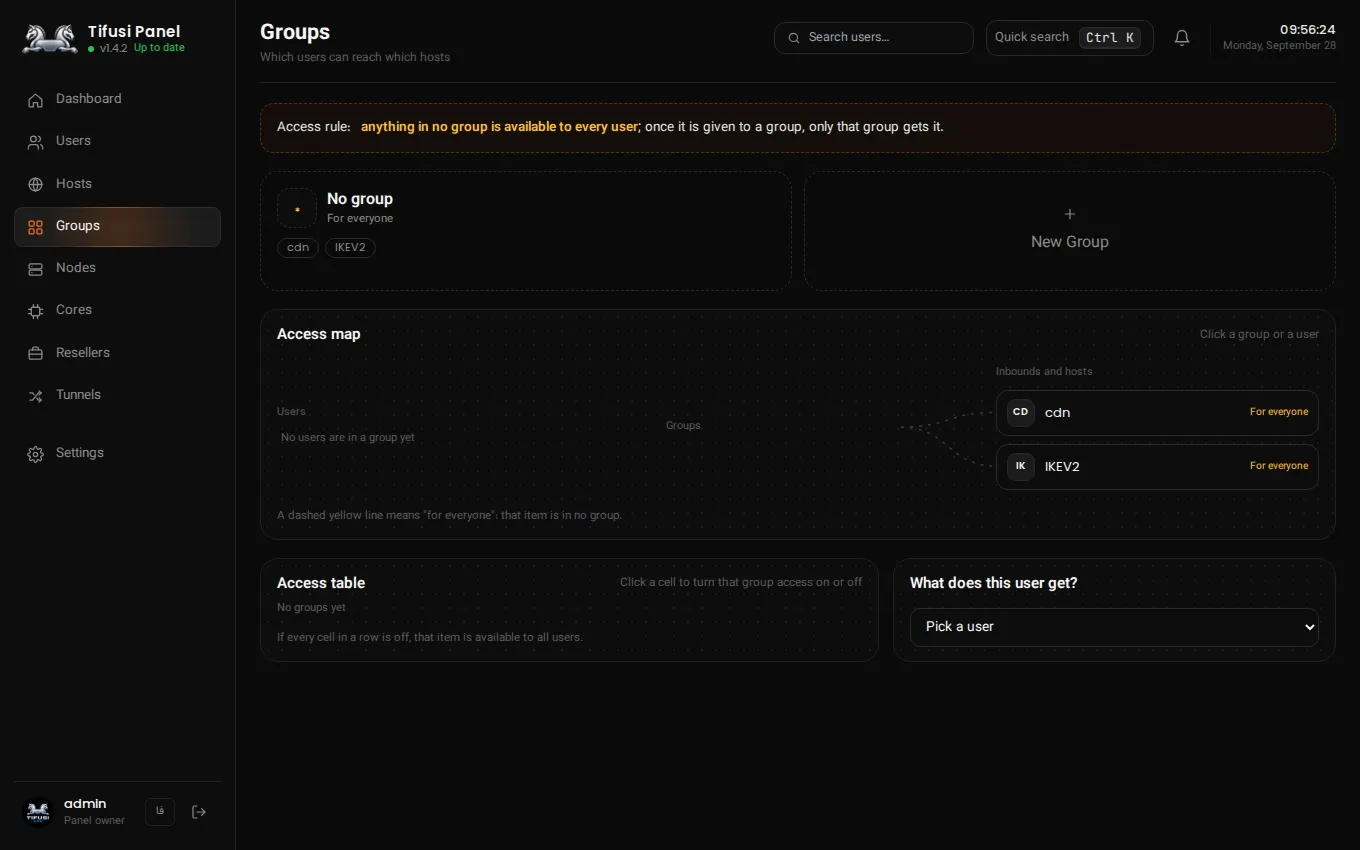Click the Access map heading
1360x850 pixels.
[x=319, y=334]
